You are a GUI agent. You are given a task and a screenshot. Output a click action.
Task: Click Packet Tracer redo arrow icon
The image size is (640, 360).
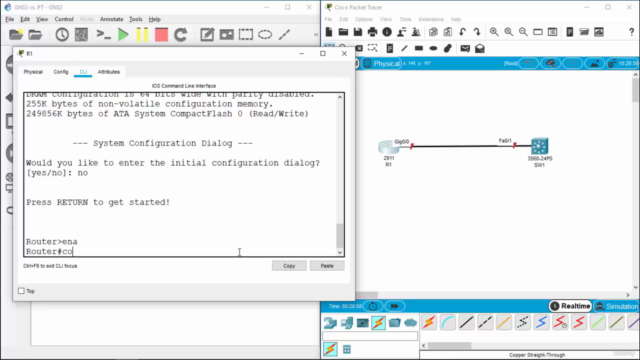[x=477, y=32]
